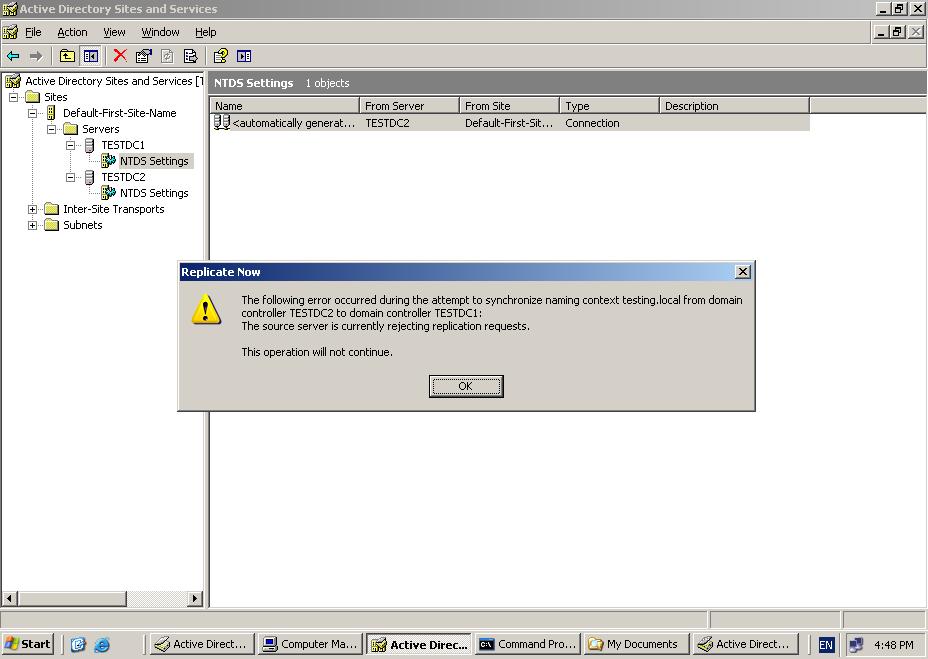Sort list by From Site column header
This screenshot has width=928, height=659.
click(x=510, y=106)
